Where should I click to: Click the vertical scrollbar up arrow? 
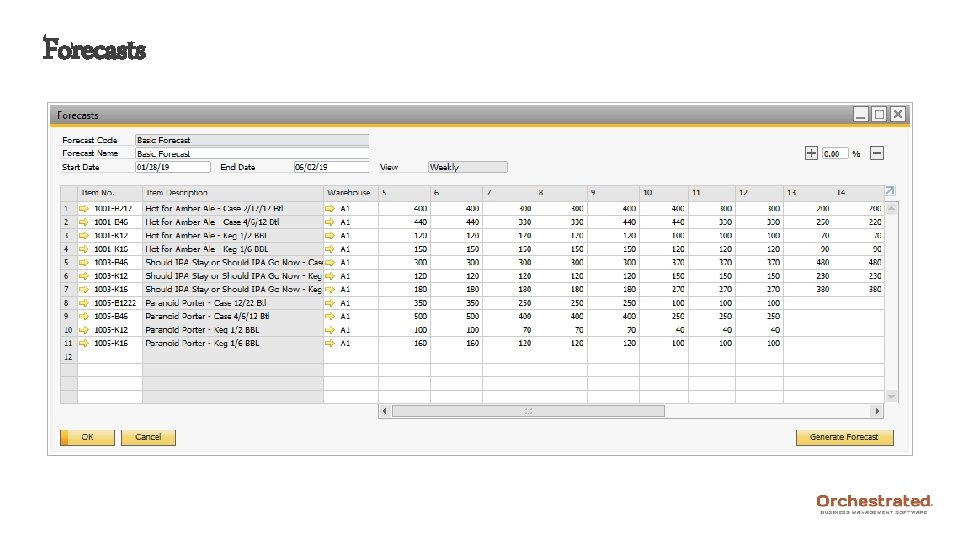click(x=891, y=209)
